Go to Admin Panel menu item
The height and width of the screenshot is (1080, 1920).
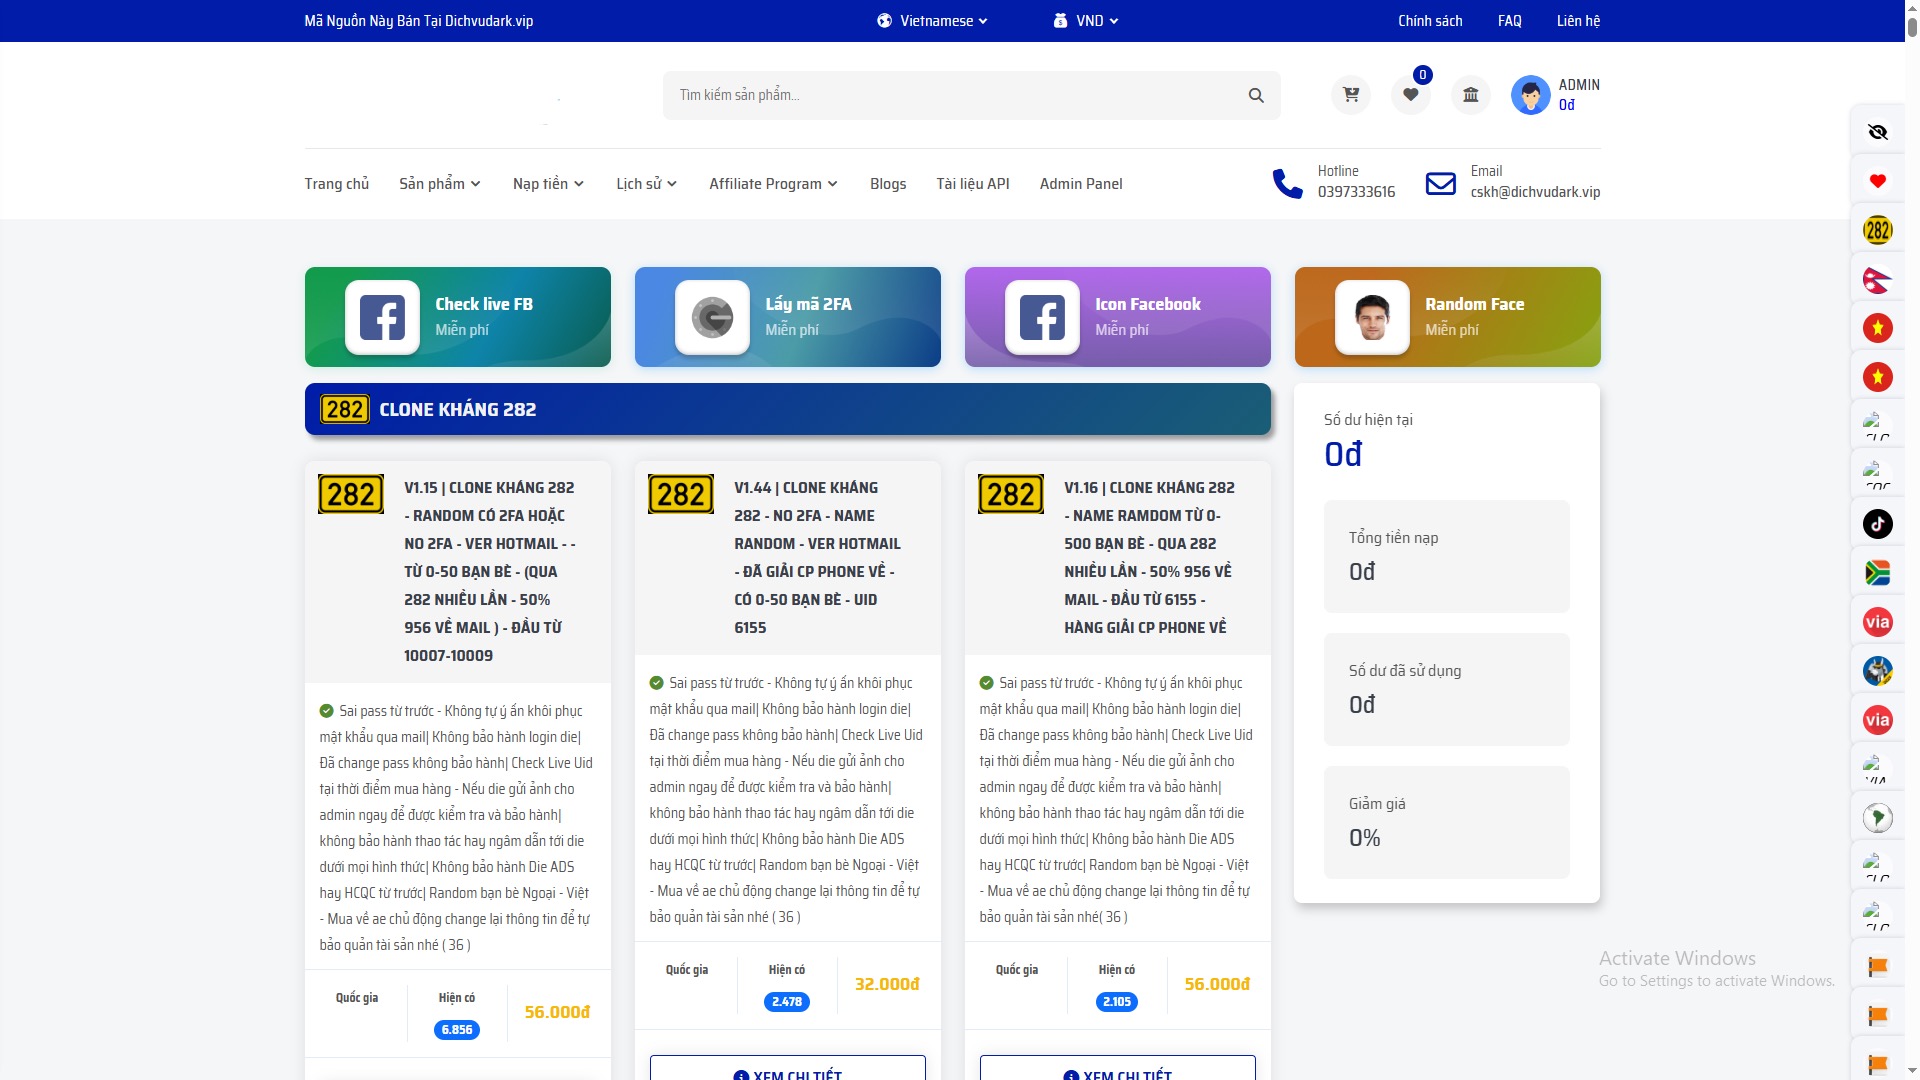(x=1080, y=184)
